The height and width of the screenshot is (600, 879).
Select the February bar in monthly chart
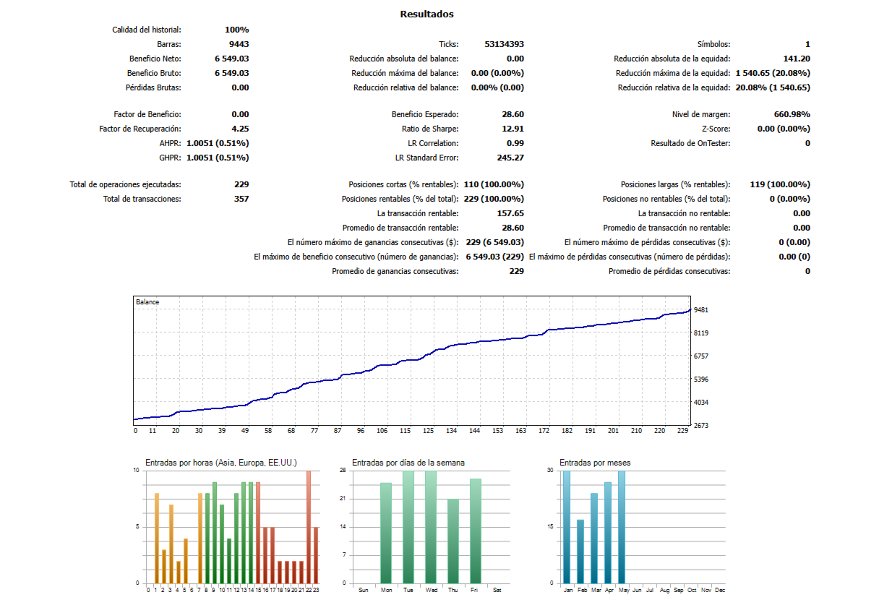click(x=581, y=552)
